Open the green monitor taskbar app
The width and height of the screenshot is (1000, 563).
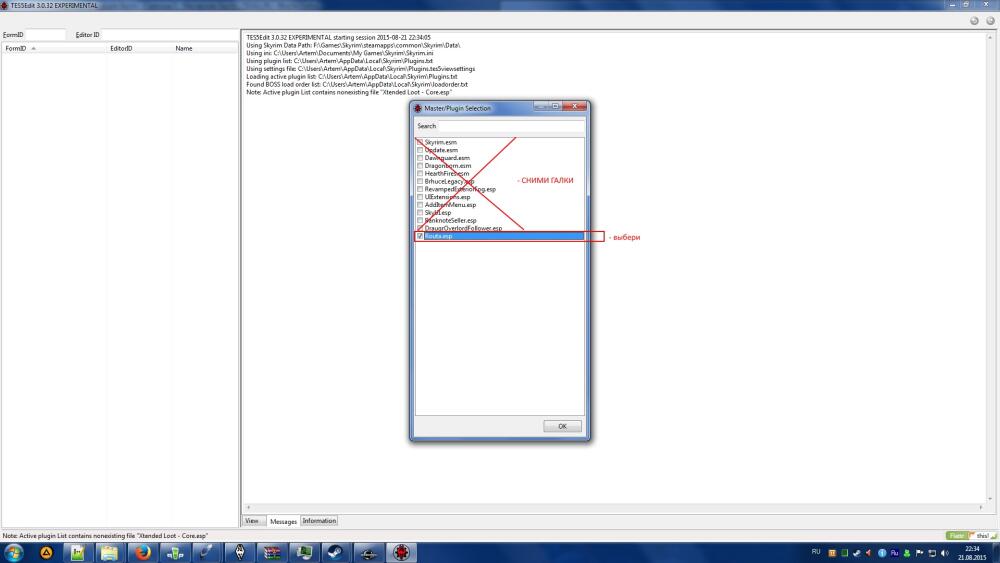tap(304, 552)
